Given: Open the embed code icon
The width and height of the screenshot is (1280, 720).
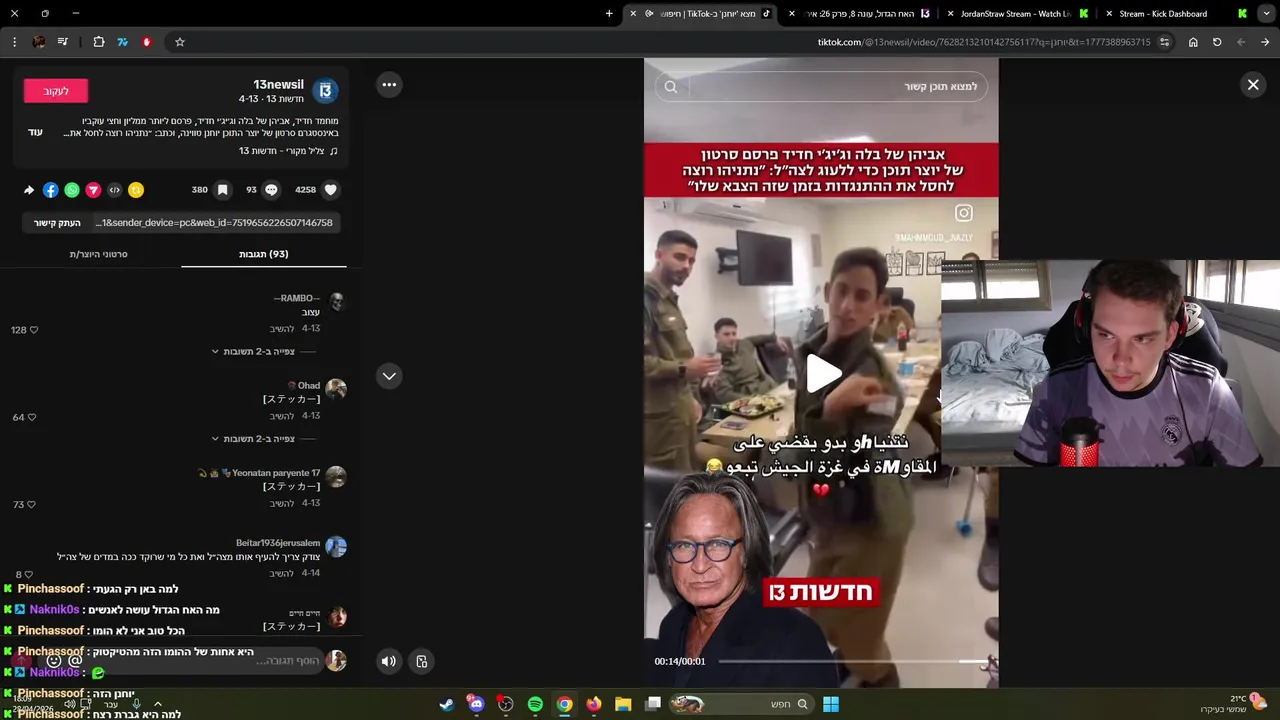Looking at the screenshot, I should pos(115,190).
